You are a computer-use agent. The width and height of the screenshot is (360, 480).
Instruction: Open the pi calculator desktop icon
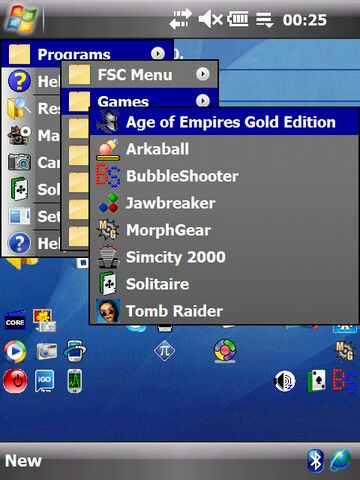coord(164,351)
